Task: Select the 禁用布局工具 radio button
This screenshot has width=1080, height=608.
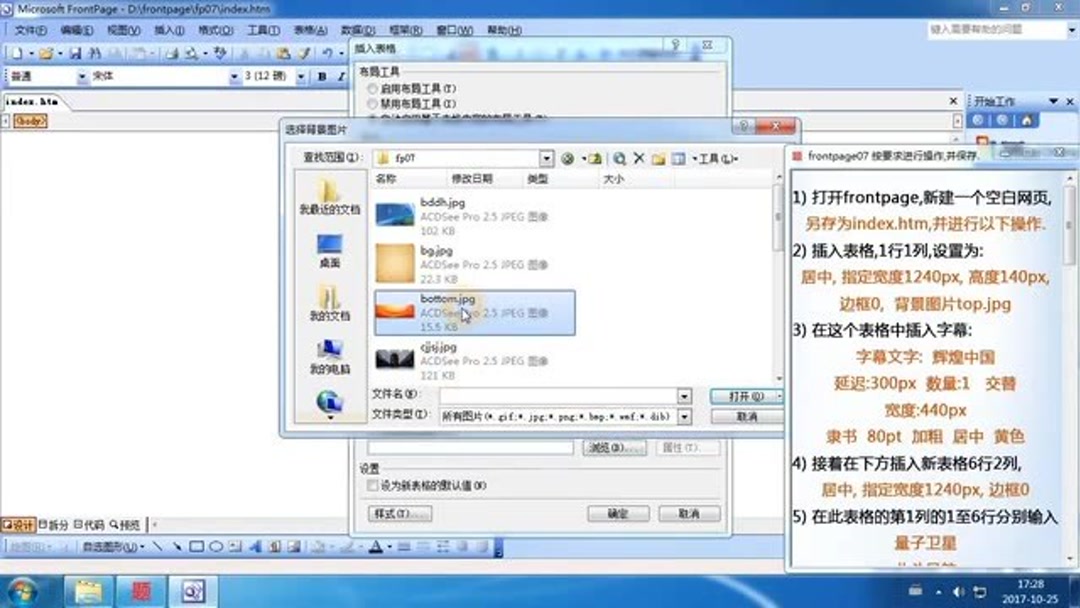Action: (x=373, y=101)
